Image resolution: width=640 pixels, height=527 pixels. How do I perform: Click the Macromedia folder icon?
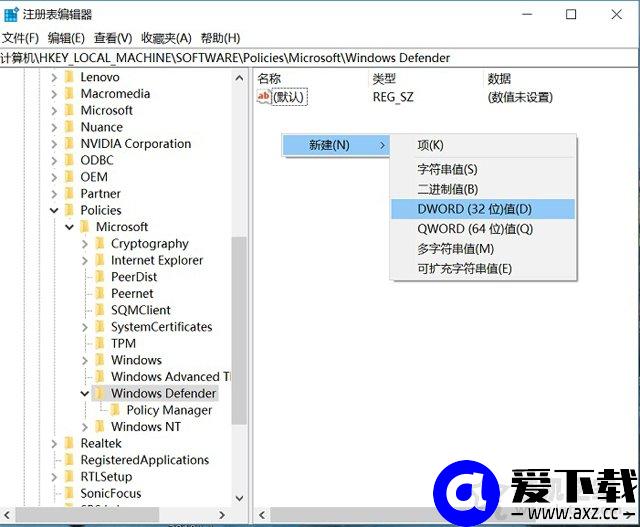coord(69,93)
